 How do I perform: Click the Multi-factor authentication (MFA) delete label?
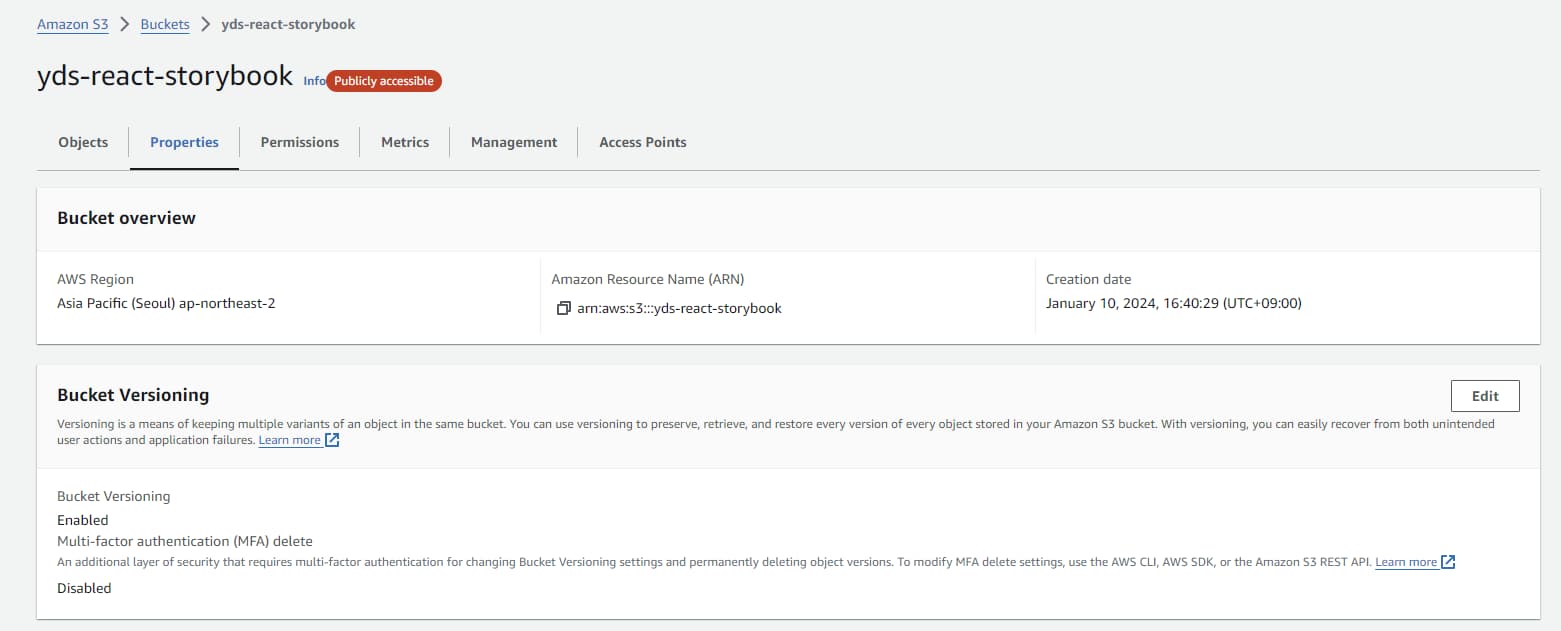[185, 541]
